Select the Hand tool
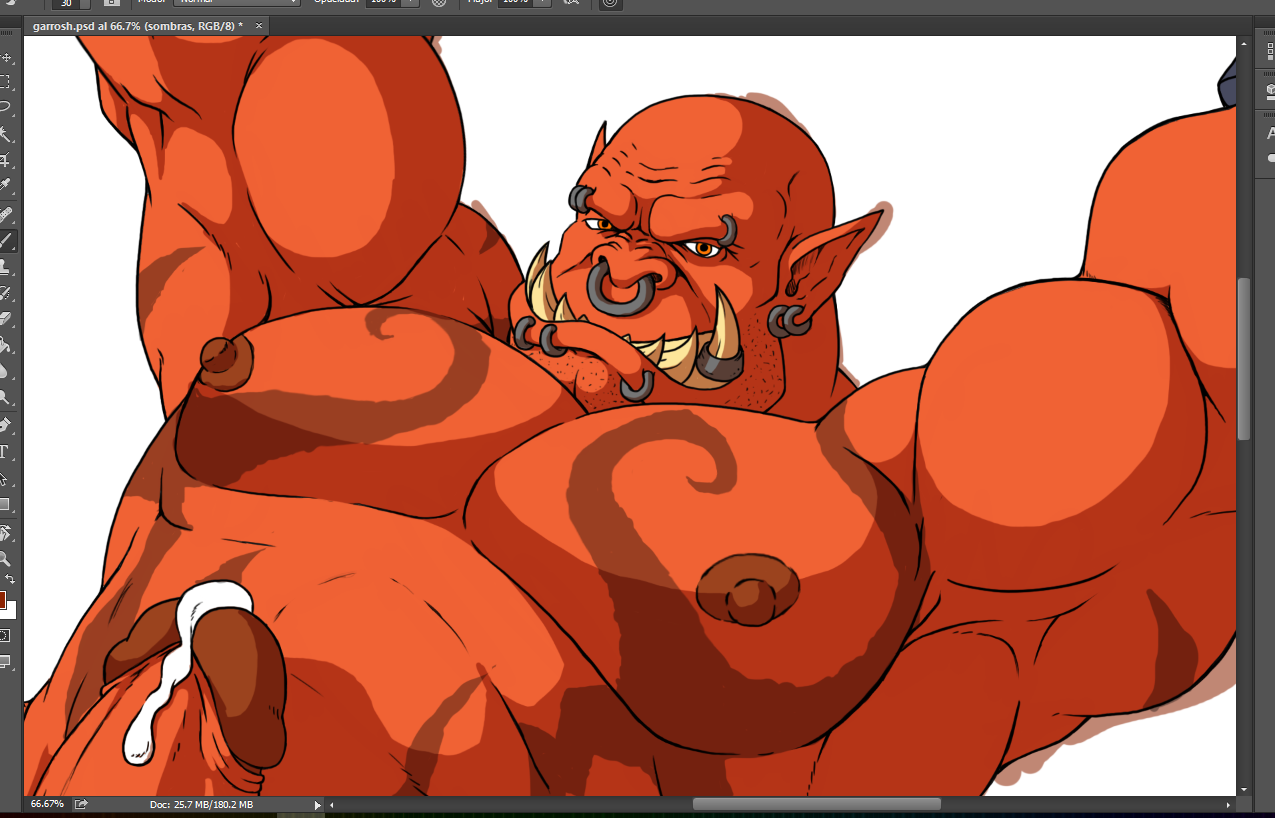This screenshot has width=1275, height=818. (x=6, y=533)
